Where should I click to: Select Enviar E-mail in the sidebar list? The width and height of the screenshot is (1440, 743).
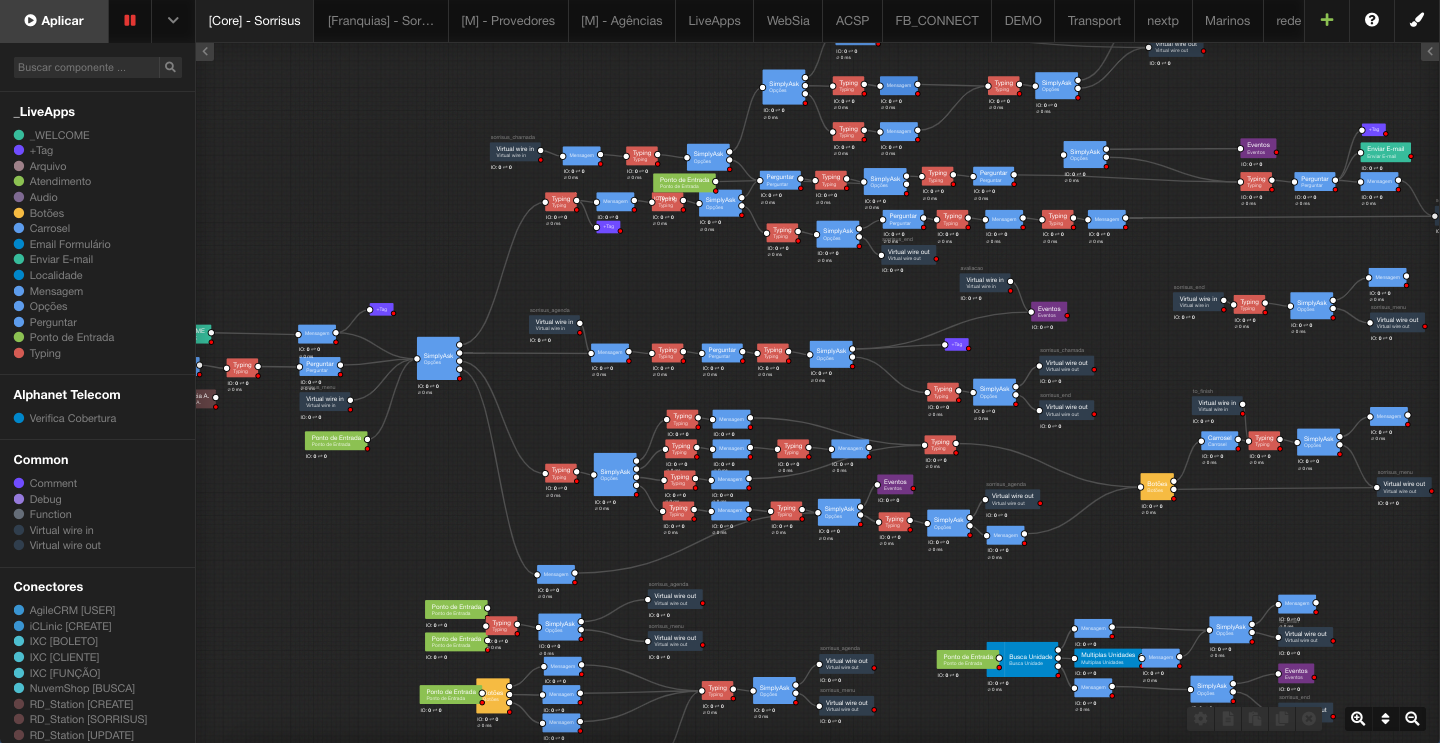coord(53,259)
